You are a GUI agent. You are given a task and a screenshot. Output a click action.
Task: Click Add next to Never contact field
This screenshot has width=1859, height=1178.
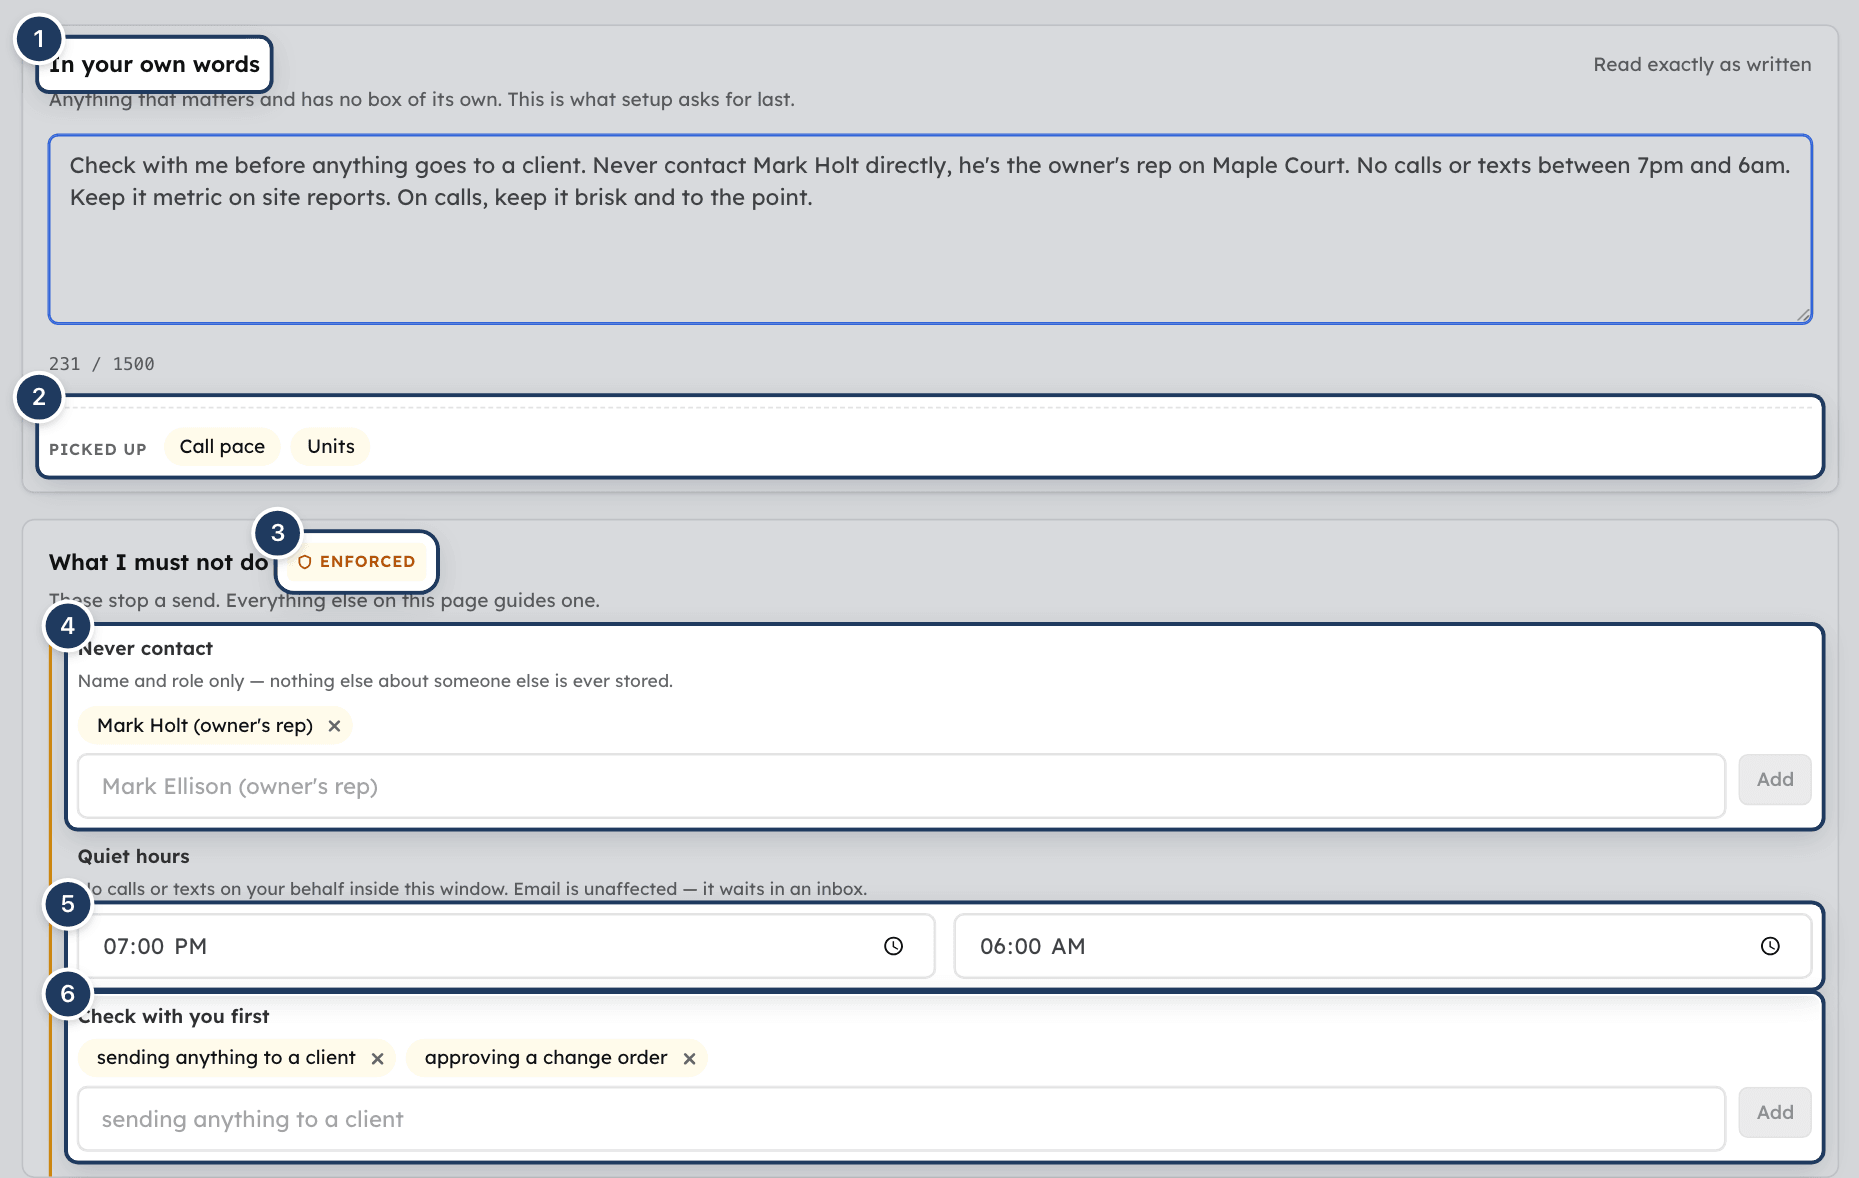pyautogui.click(x=1775, y=780)
